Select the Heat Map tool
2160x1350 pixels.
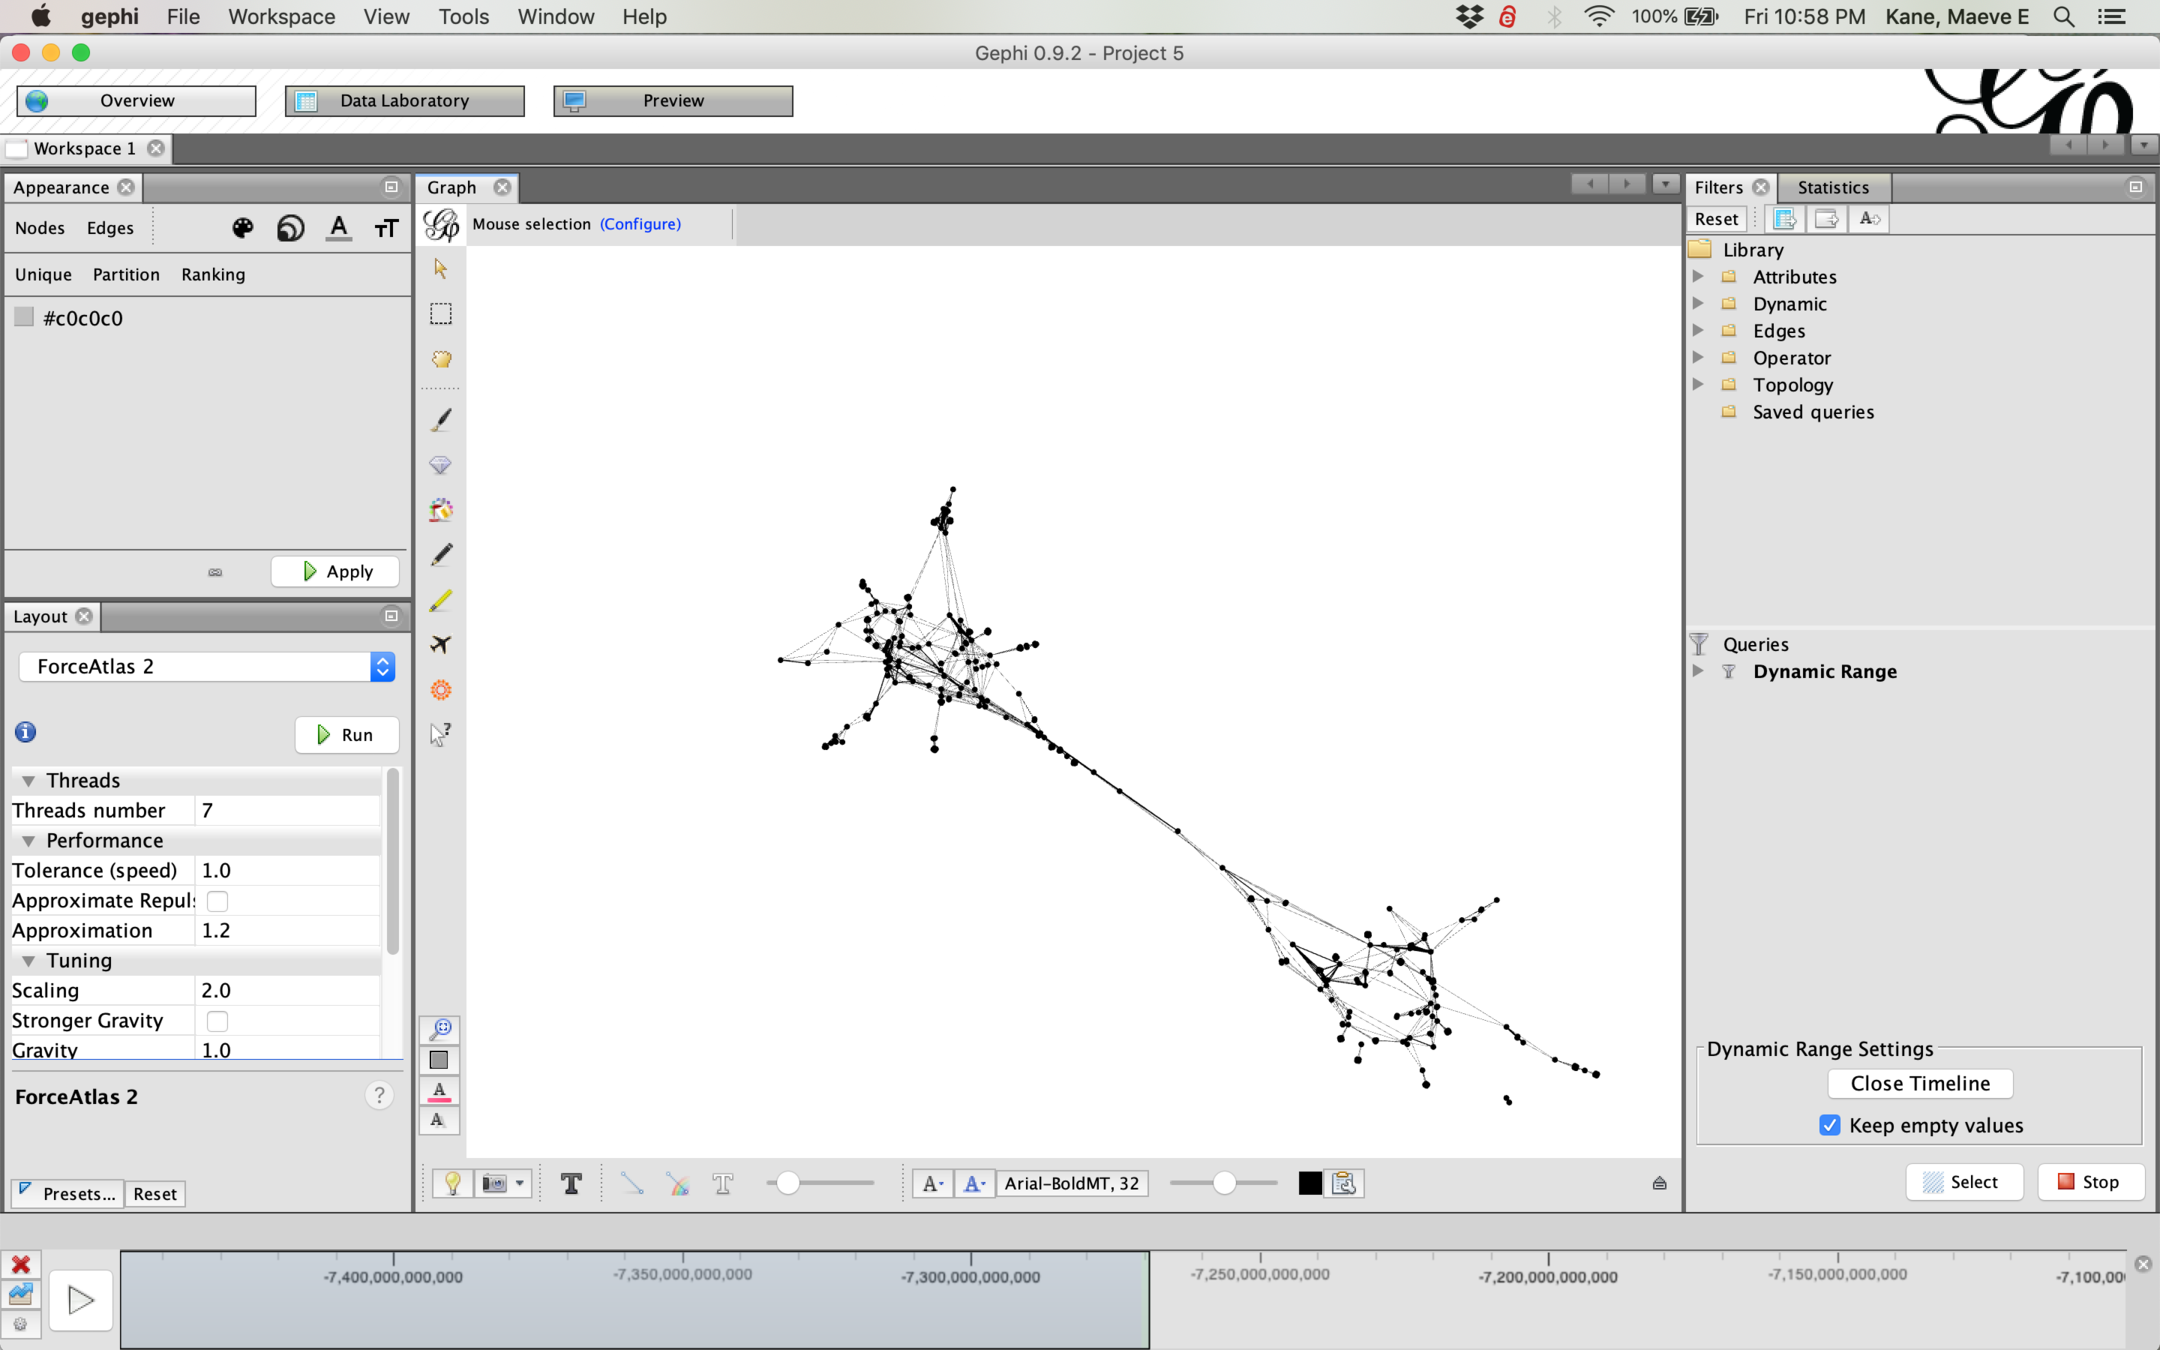(441, 690)
